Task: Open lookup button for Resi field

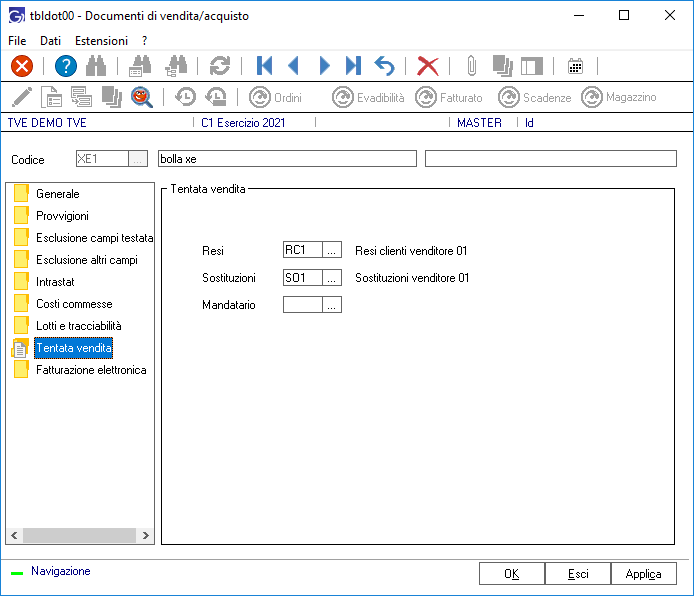Action: (332, 250)
